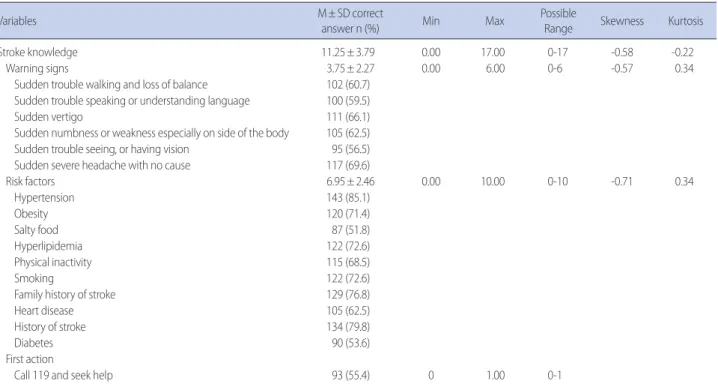The height and width of the screenshot is (387, 718).
Task: Click the value '6.95 ± 2.46'
Action: [350, 181]
